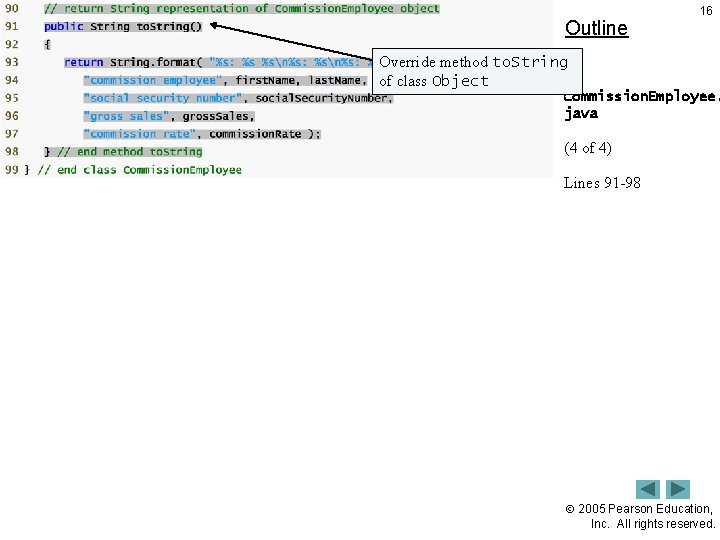This screenshot has height=540, width=720.
Task: Click the '// end method toString' comment
Action: (x=129, y=152)
